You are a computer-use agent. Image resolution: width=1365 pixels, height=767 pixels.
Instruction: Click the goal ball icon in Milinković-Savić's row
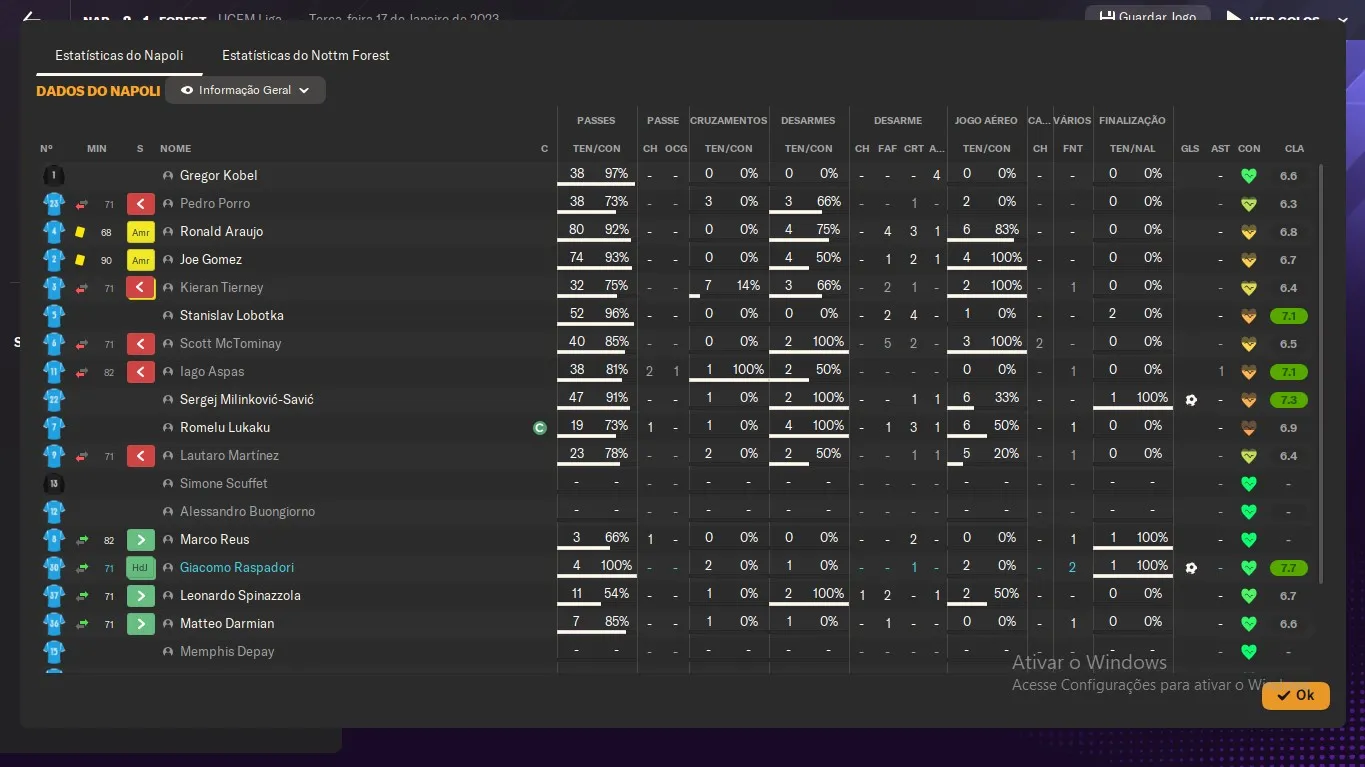[x=1190, y=400]
